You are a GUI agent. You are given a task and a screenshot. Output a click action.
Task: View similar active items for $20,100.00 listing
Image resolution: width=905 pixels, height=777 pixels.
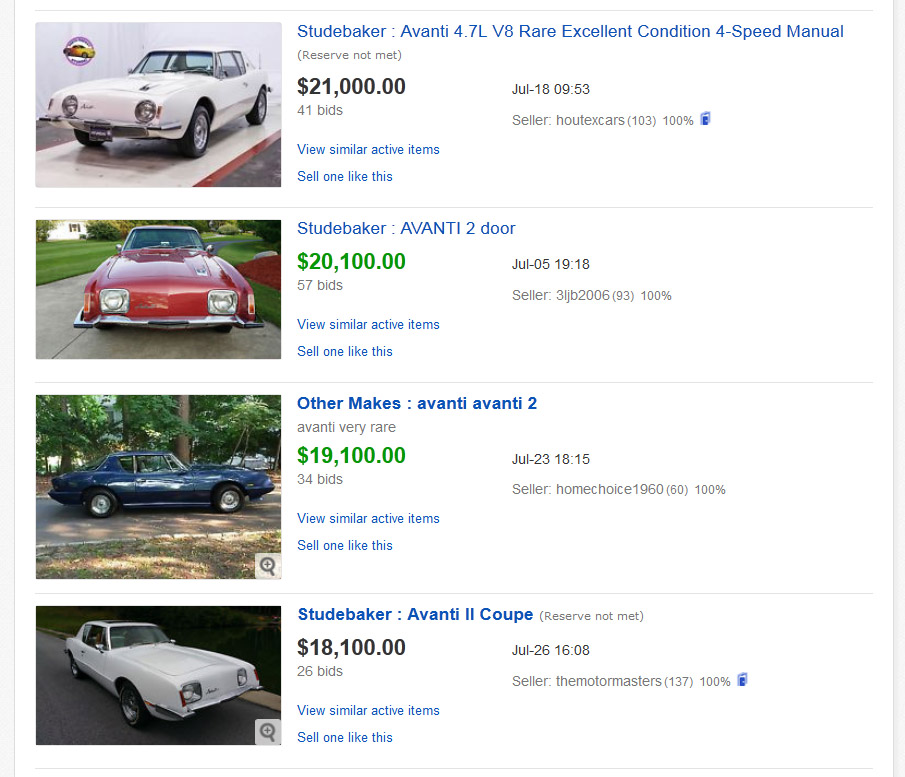pyautogui.click(x=368, y=325)
